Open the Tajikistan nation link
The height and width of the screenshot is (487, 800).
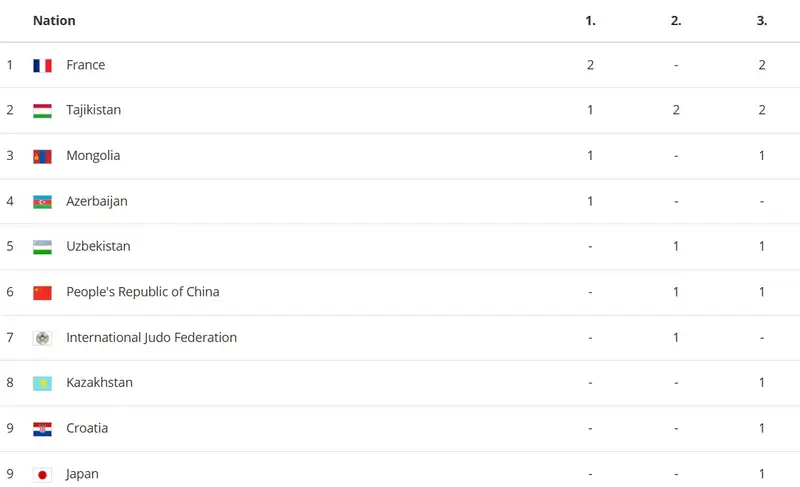(x=93, y=110)
